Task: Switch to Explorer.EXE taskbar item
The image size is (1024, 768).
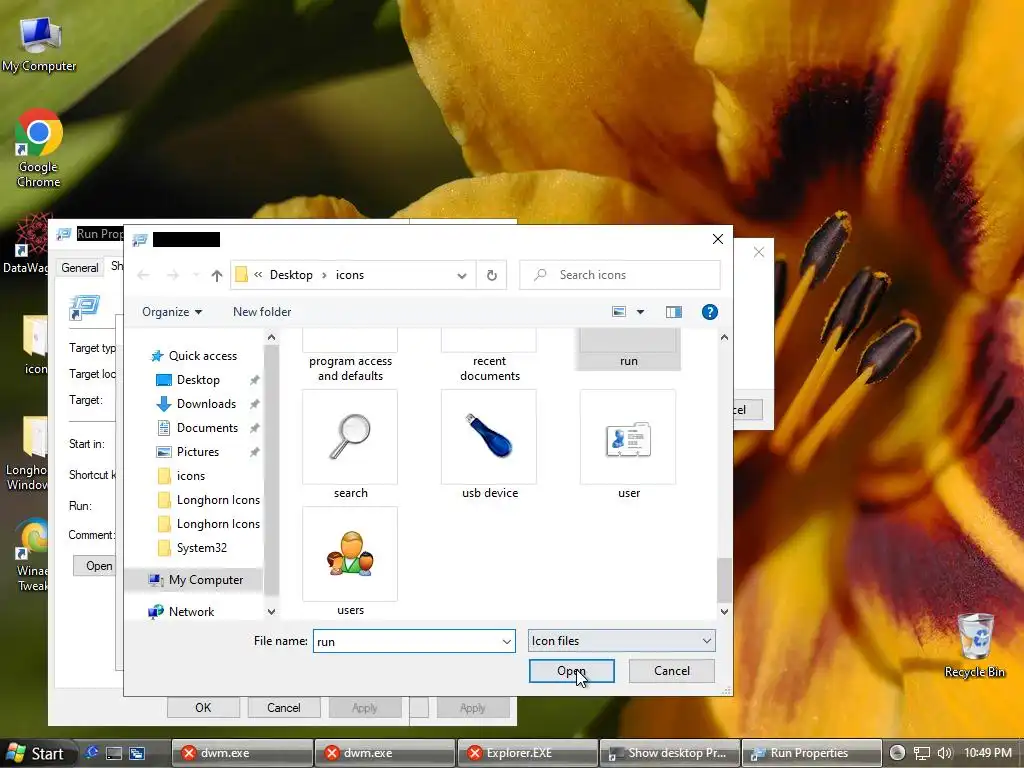Action: (x=527, y=753)
